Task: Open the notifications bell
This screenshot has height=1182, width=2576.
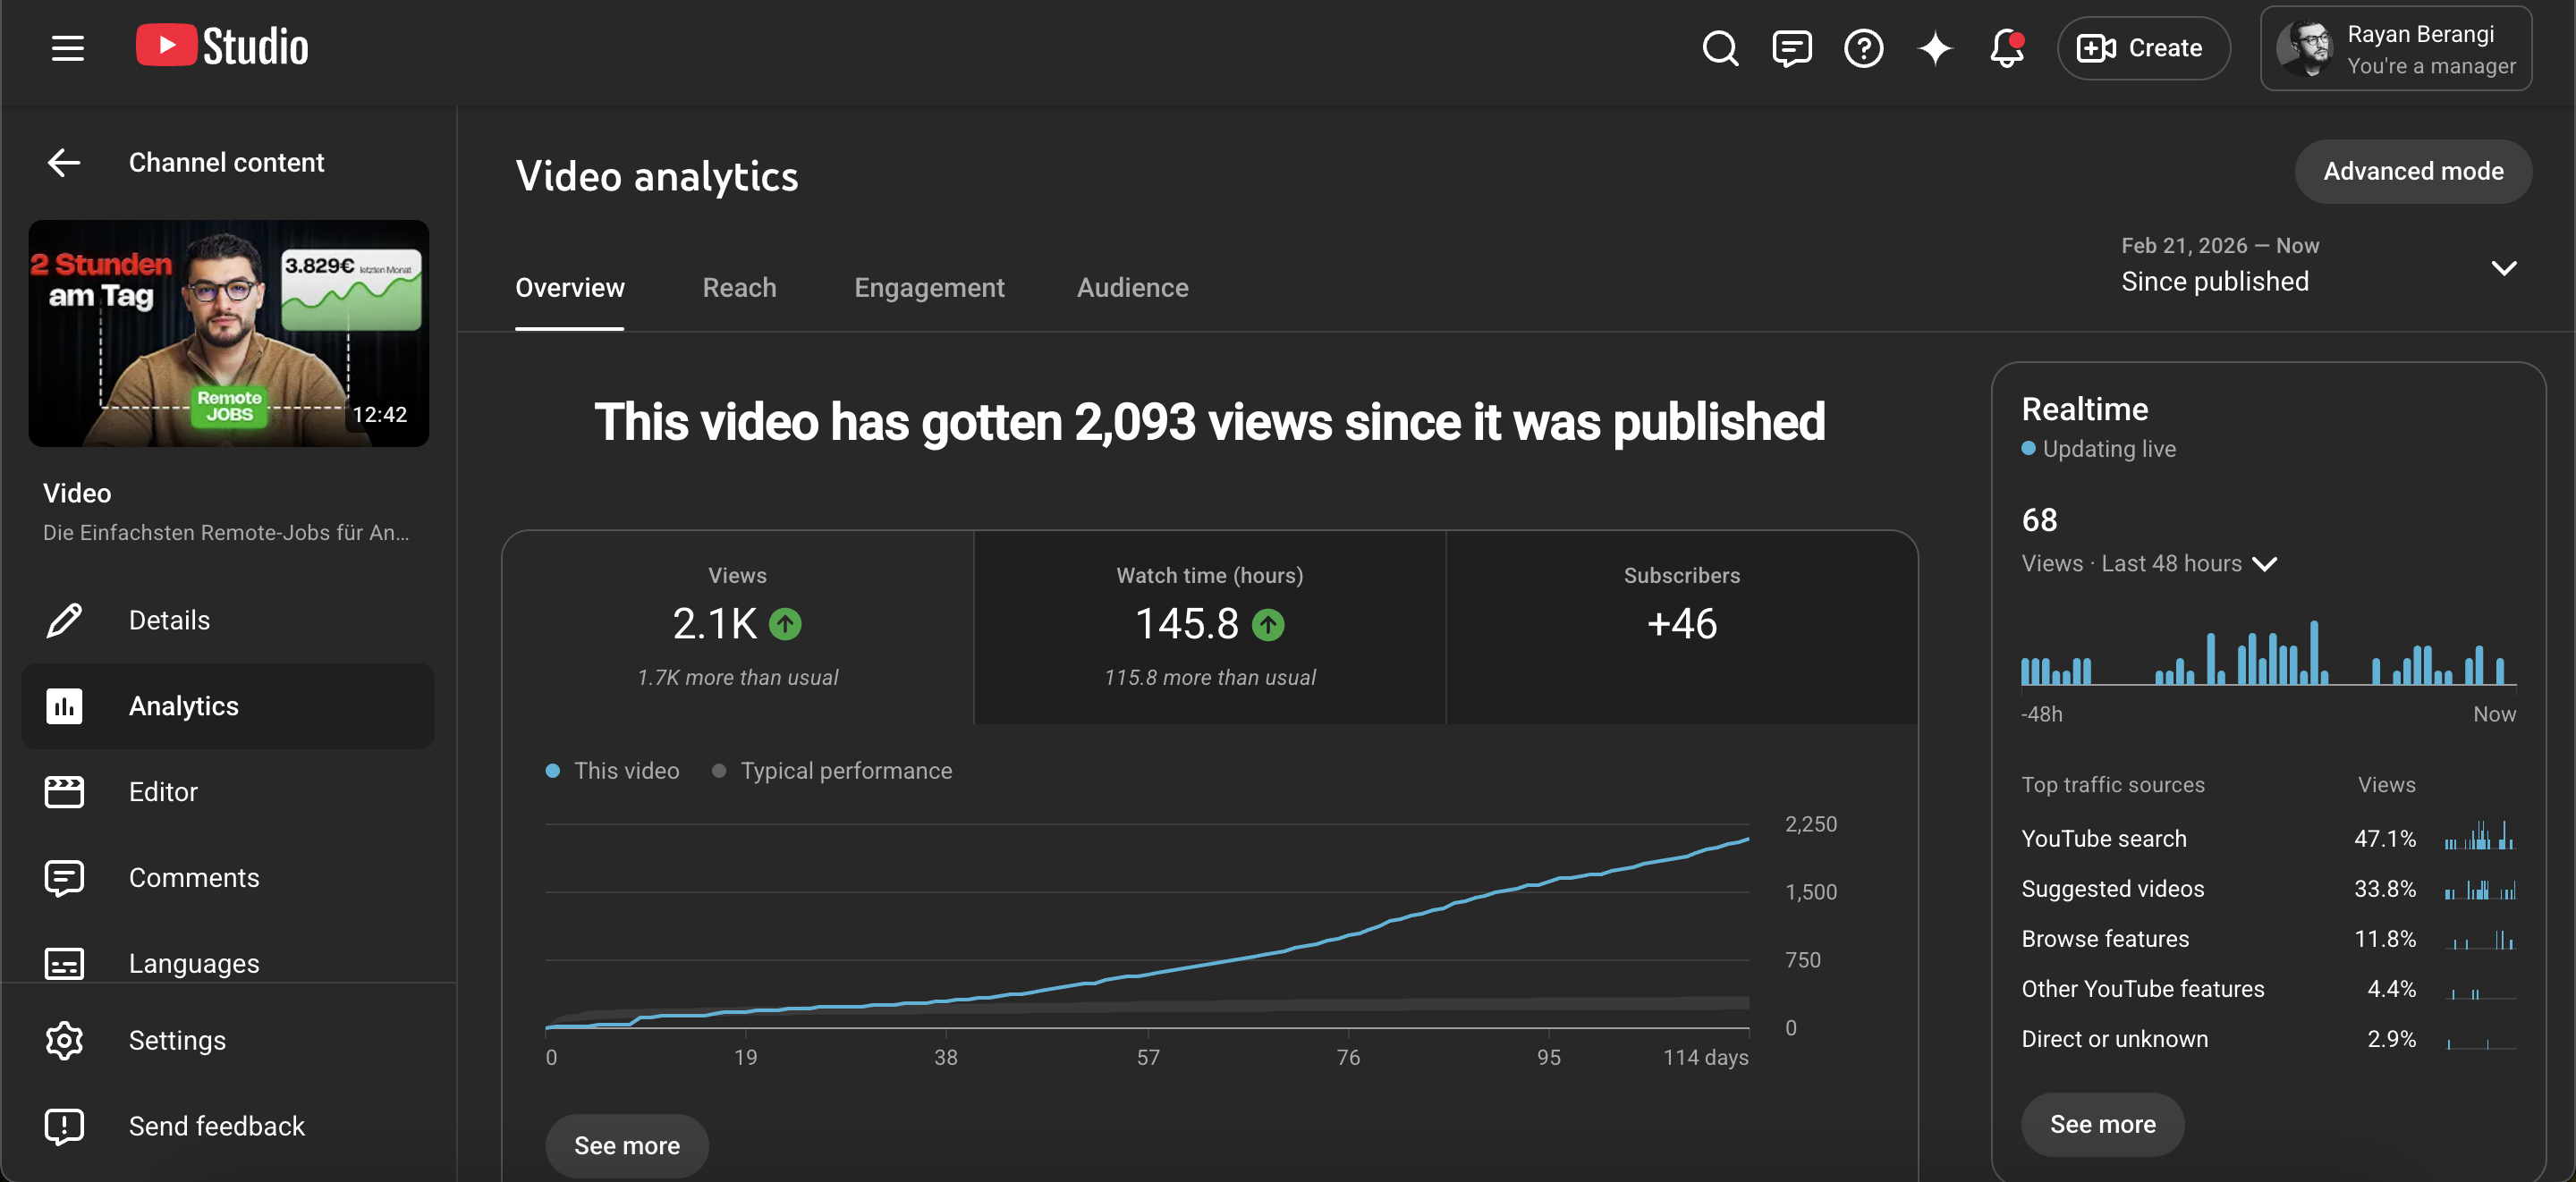Action: (x=2006, y=48)
